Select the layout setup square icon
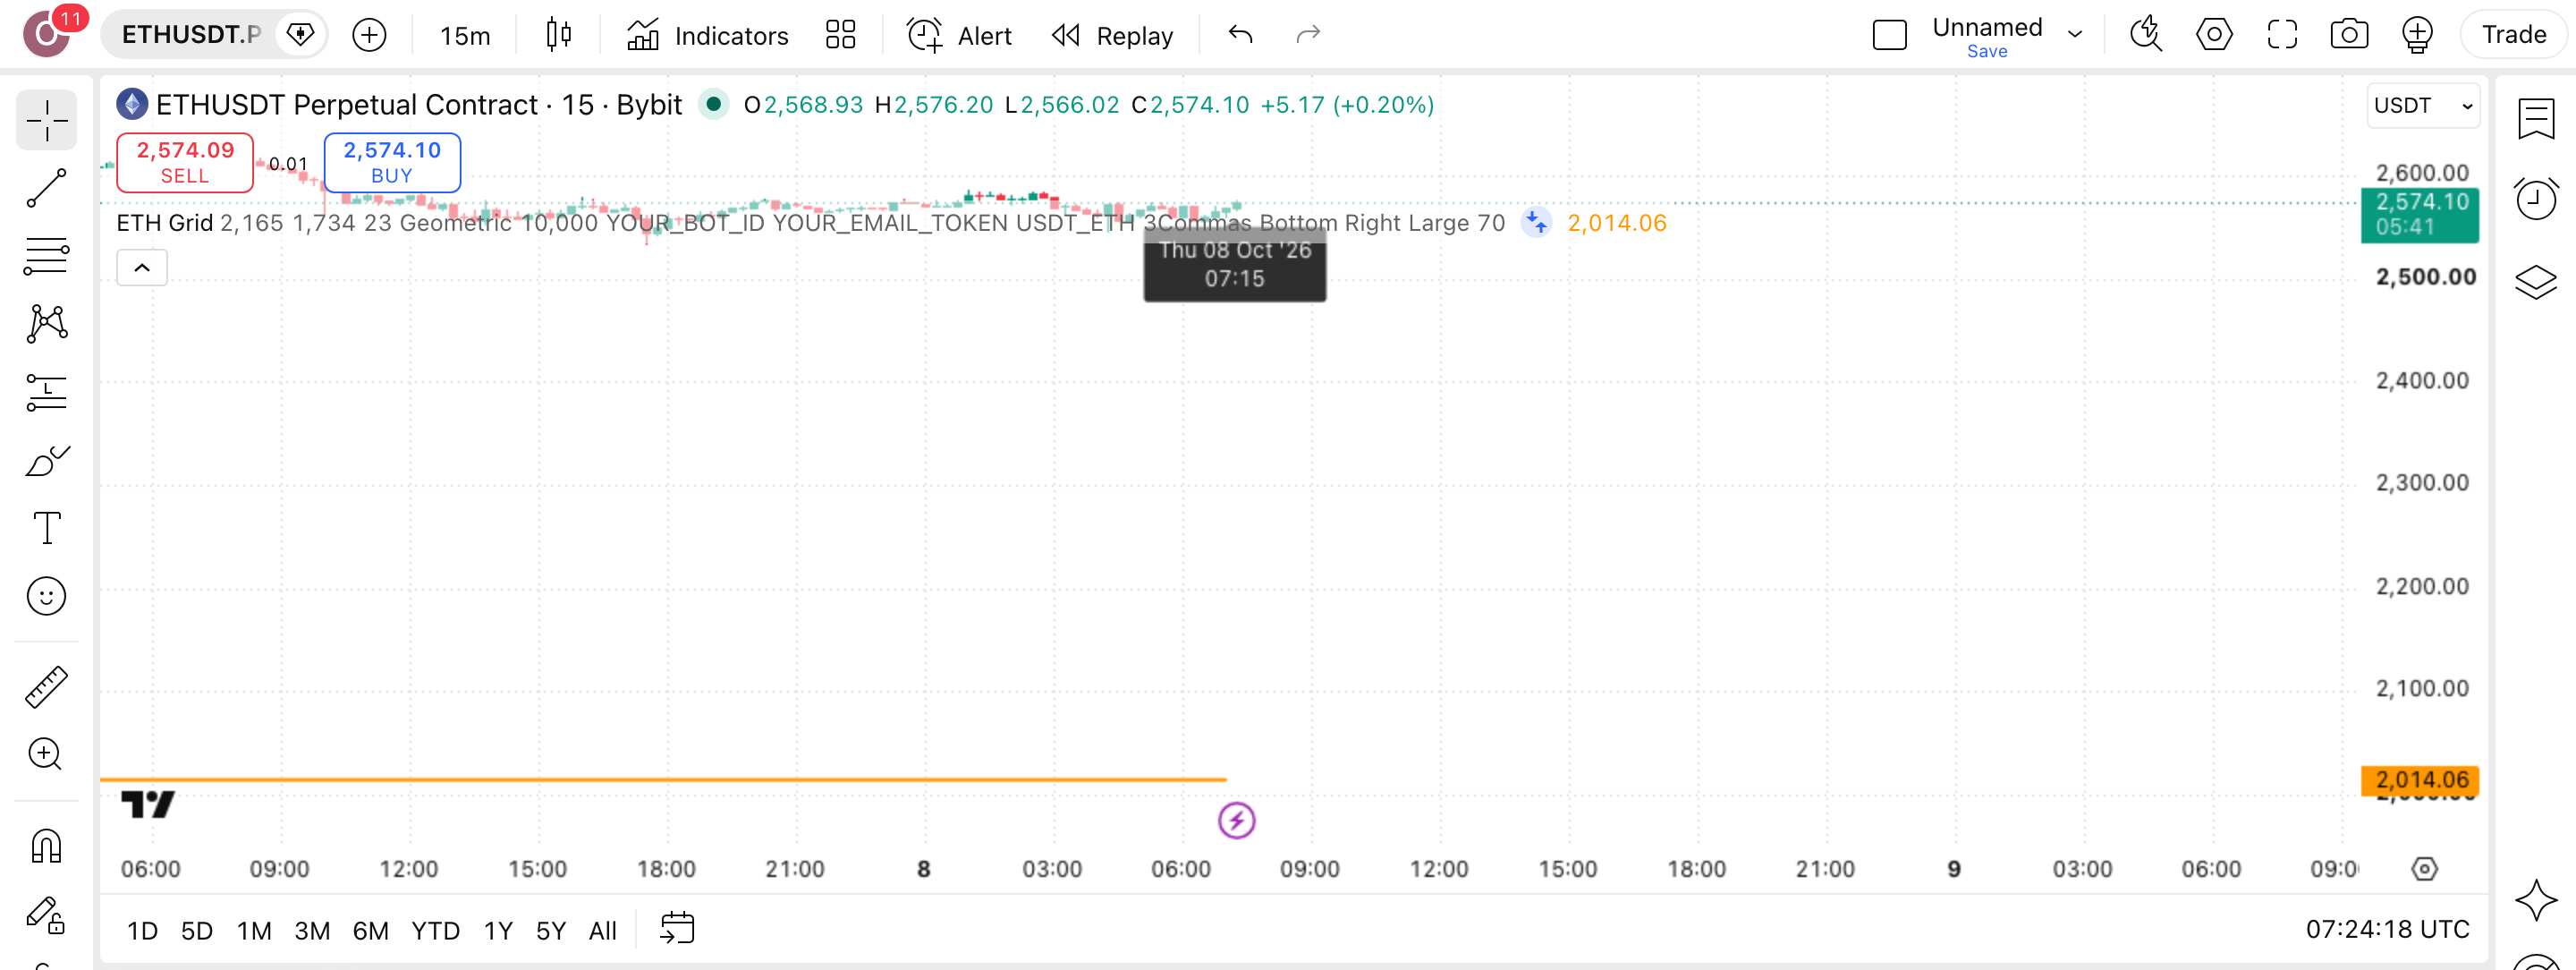2576x970 pixels. [x=1889, y=35]
